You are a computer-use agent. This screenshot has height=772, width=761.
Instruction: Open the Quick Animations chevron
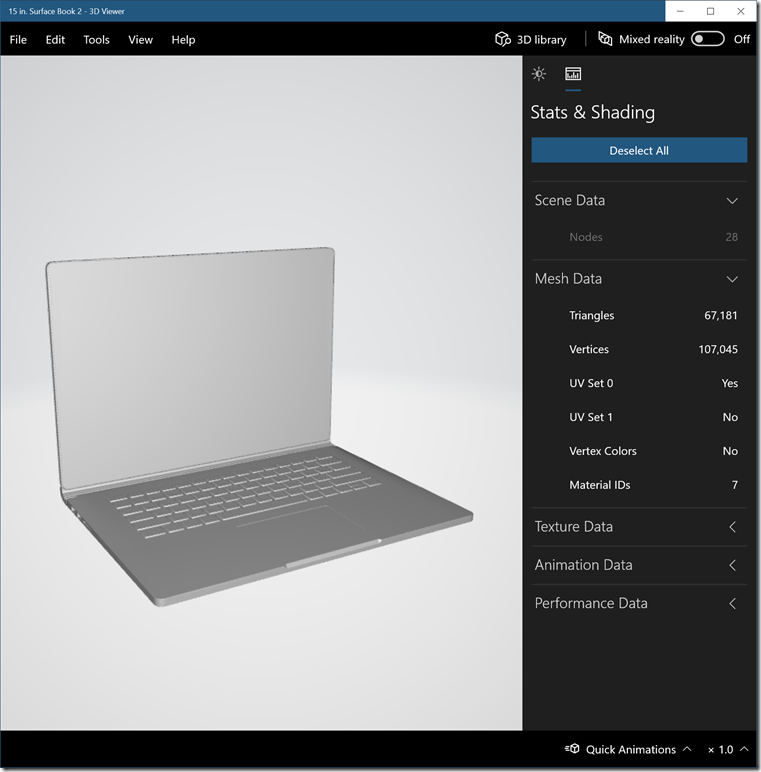[x=687, y=749]
